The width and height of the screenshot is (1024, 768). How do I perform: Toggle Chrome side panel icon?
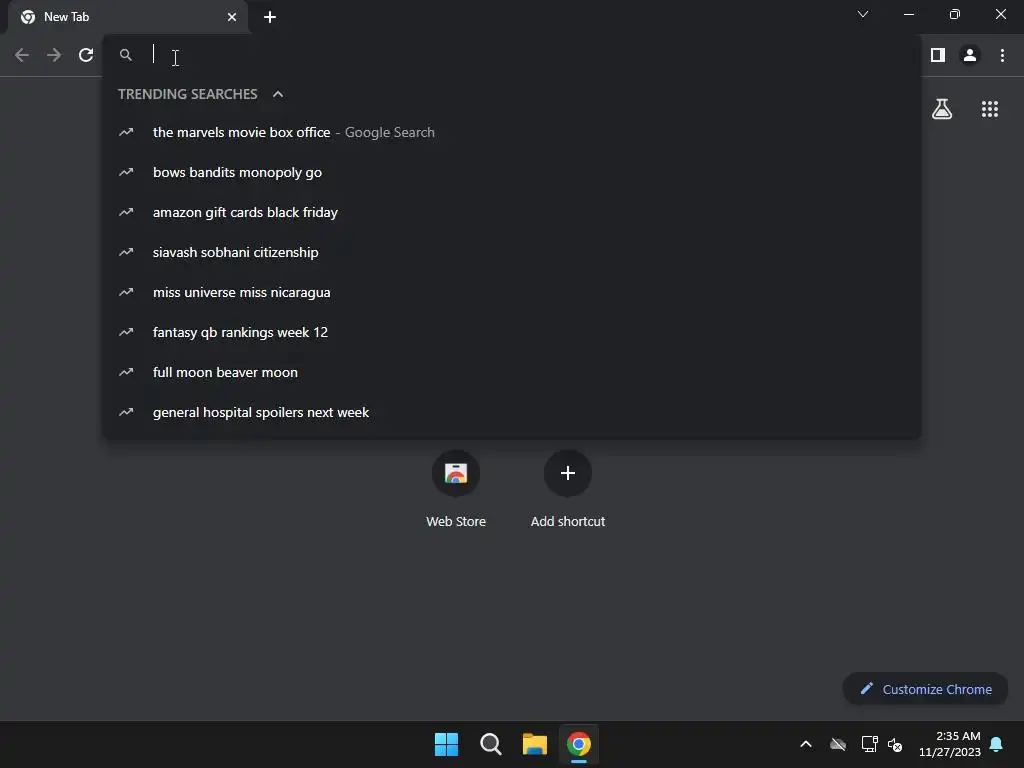tap(938, 56)
